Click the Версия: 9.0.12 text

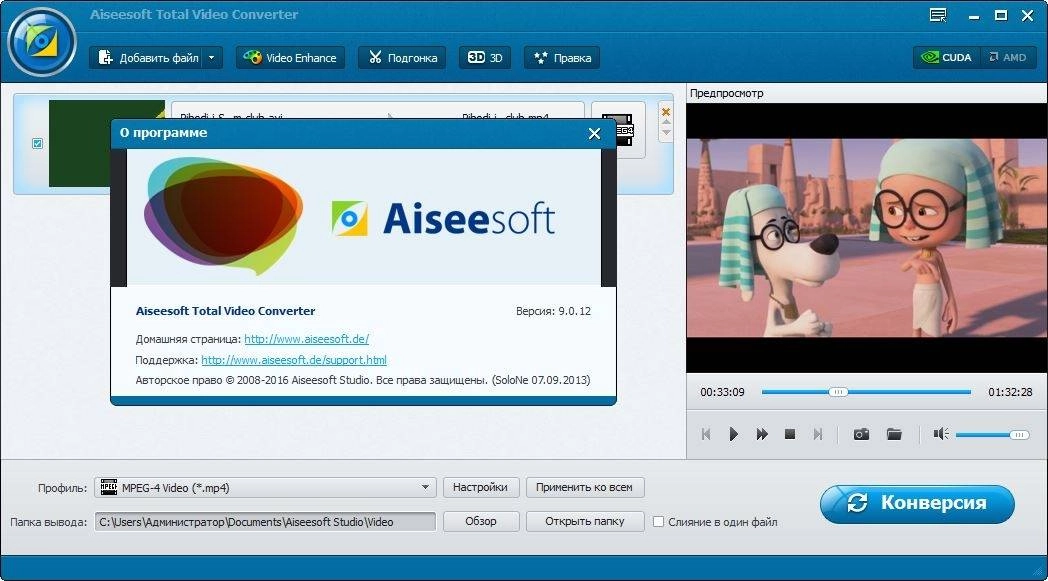553,311
